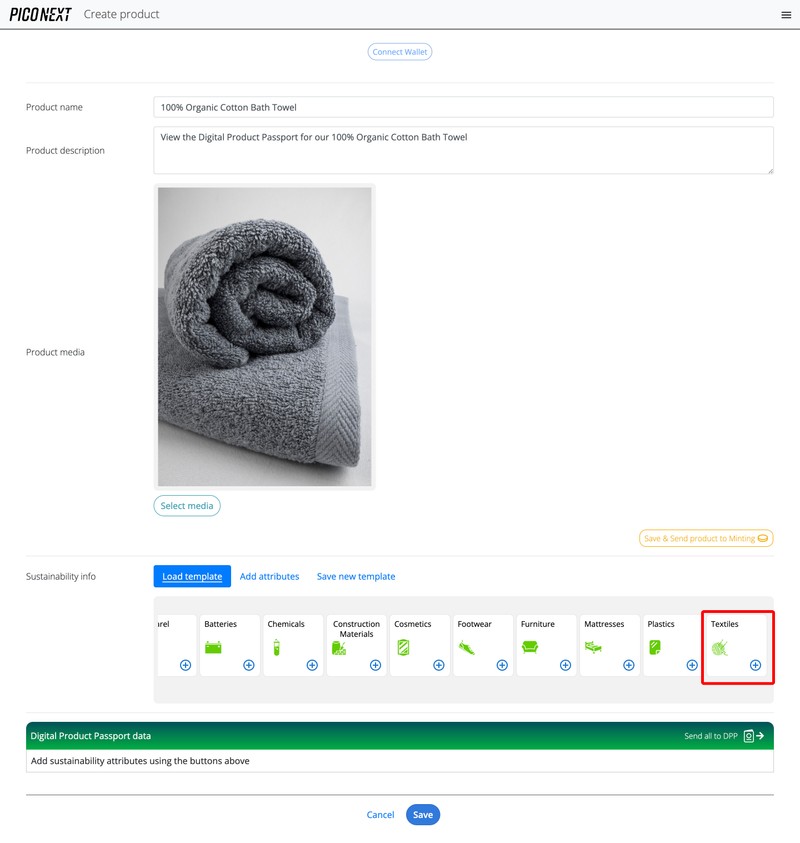Click into the Product name field
800x843 pixels.
coord(464,107)
